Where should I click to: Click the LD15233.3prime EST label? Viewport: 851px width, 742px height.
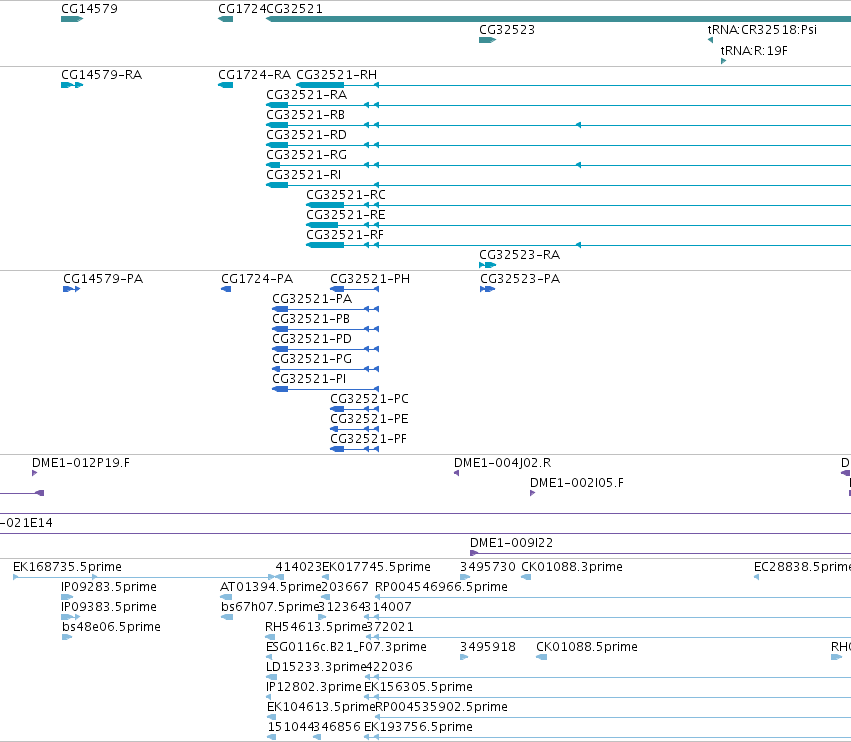(x=316, y=667)
